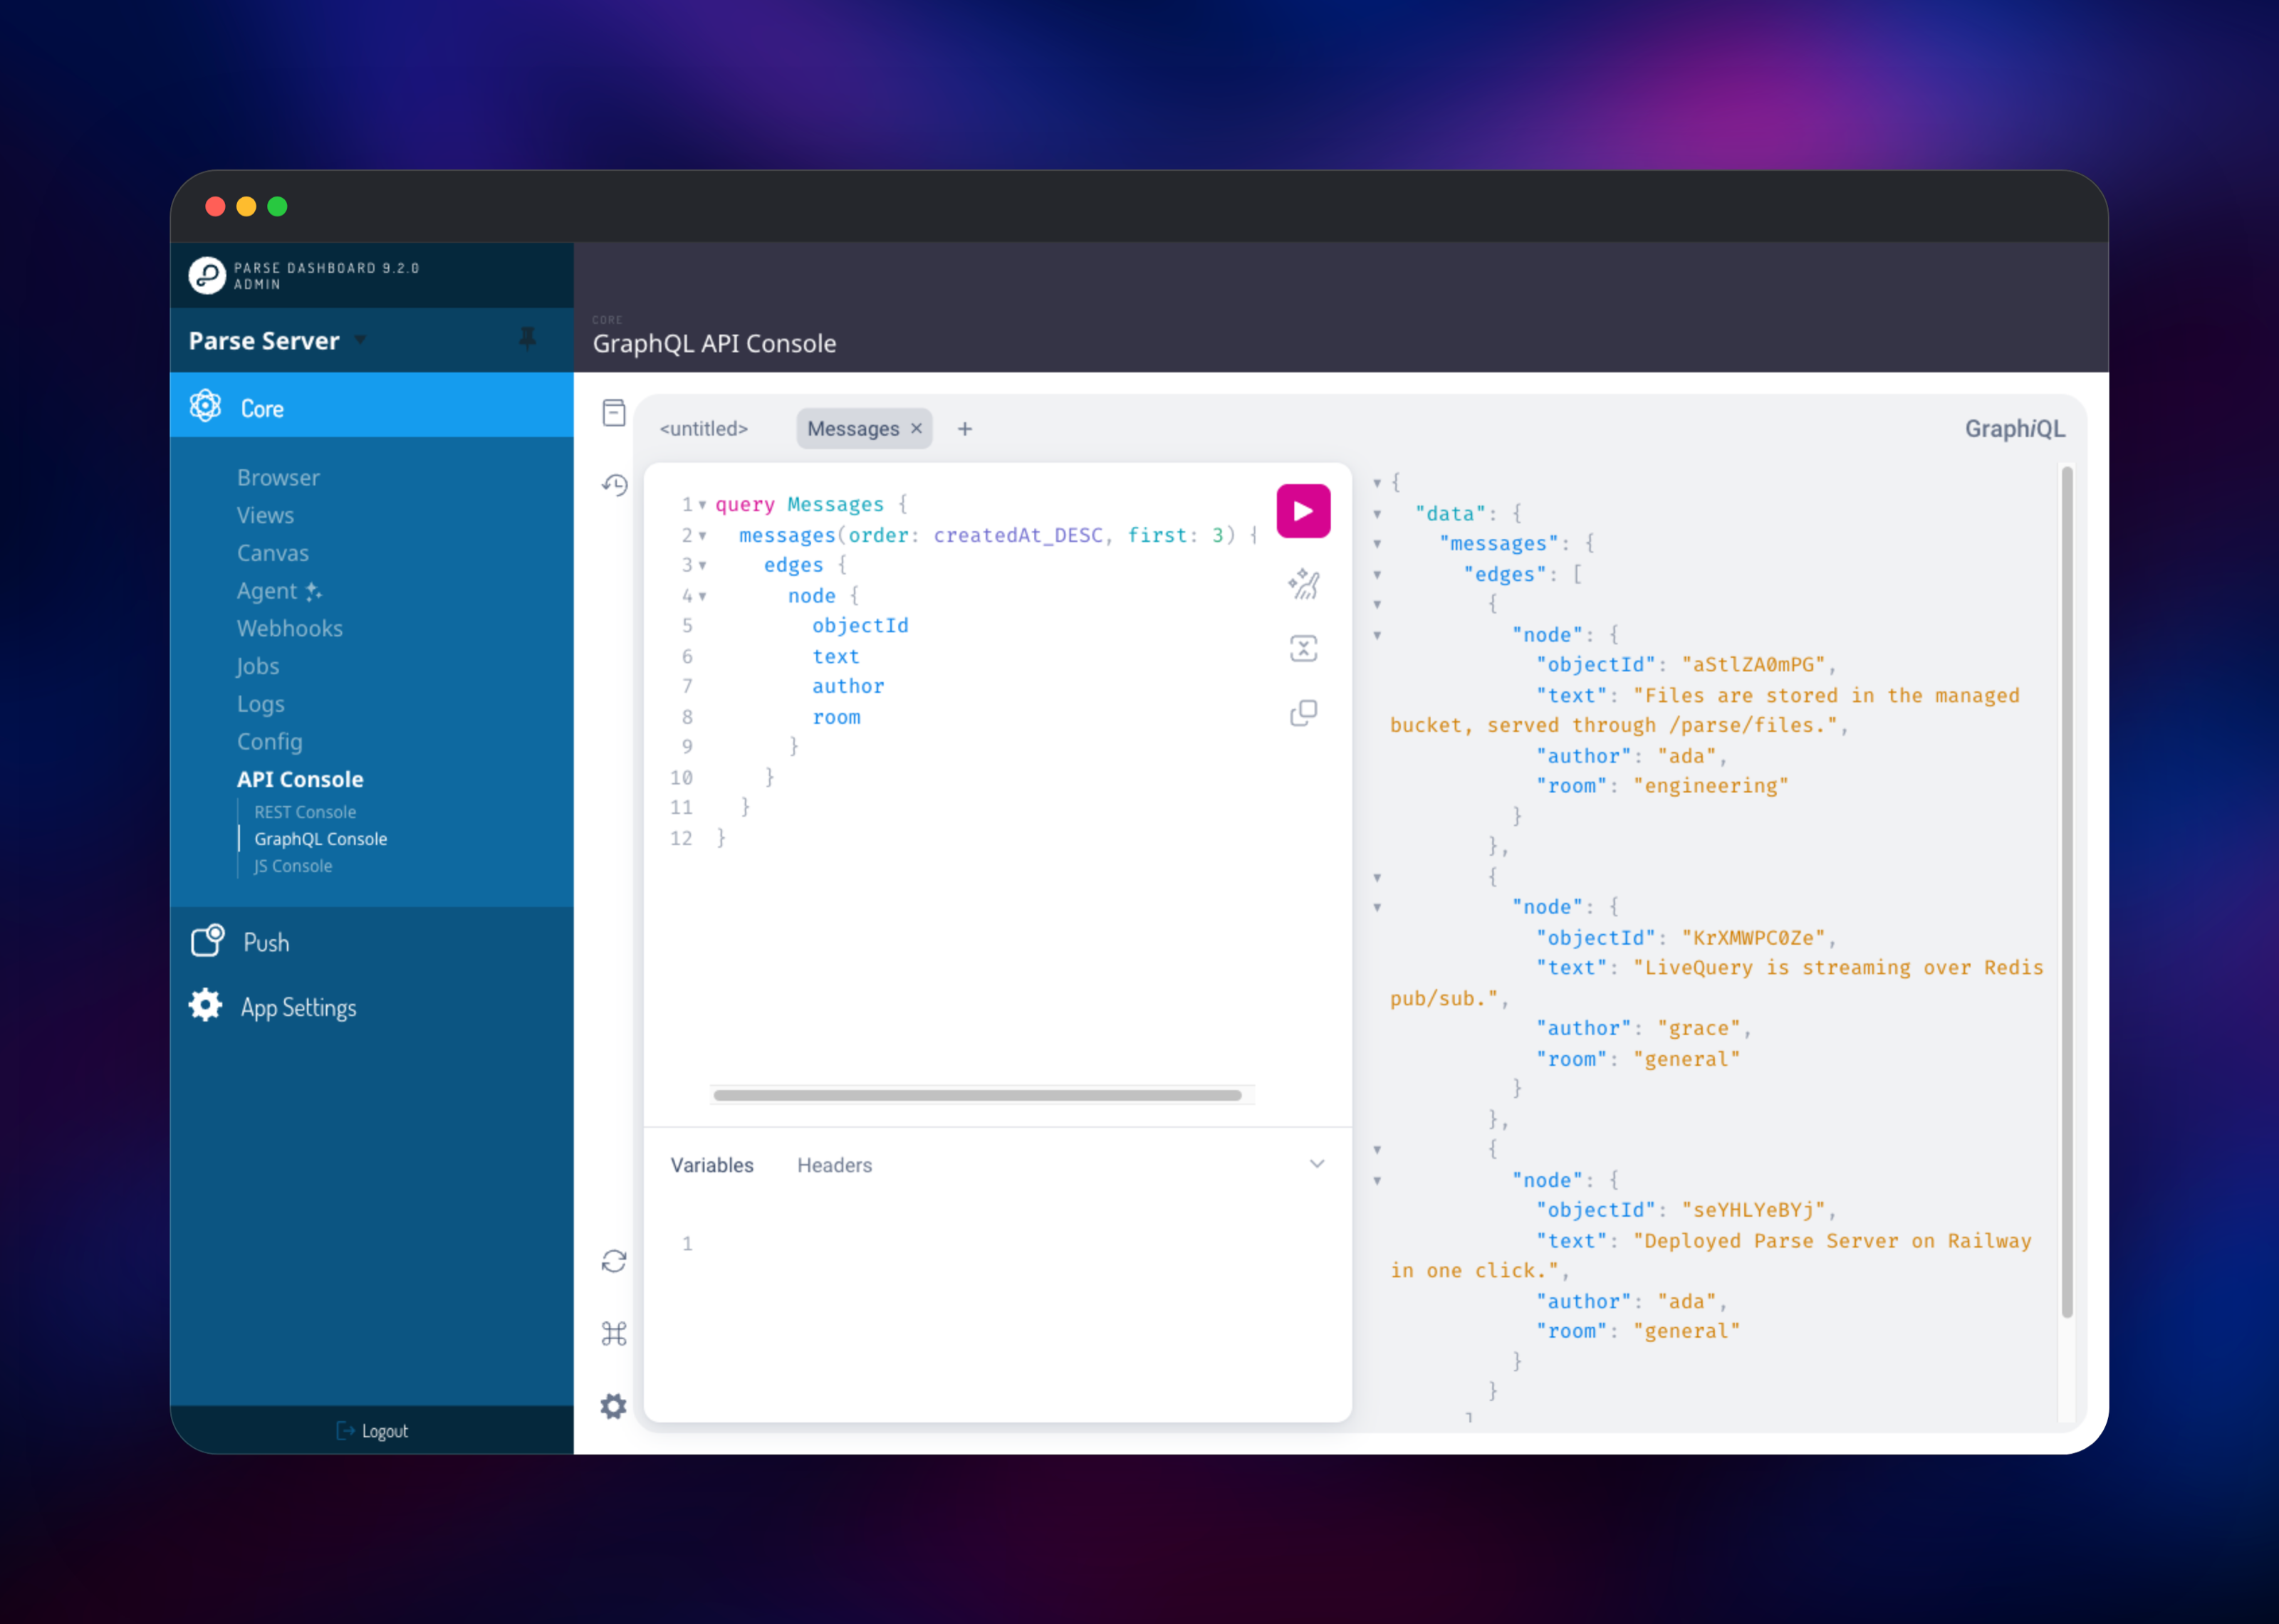
Task: Switch to REST Console
Action: pos(305,812)
